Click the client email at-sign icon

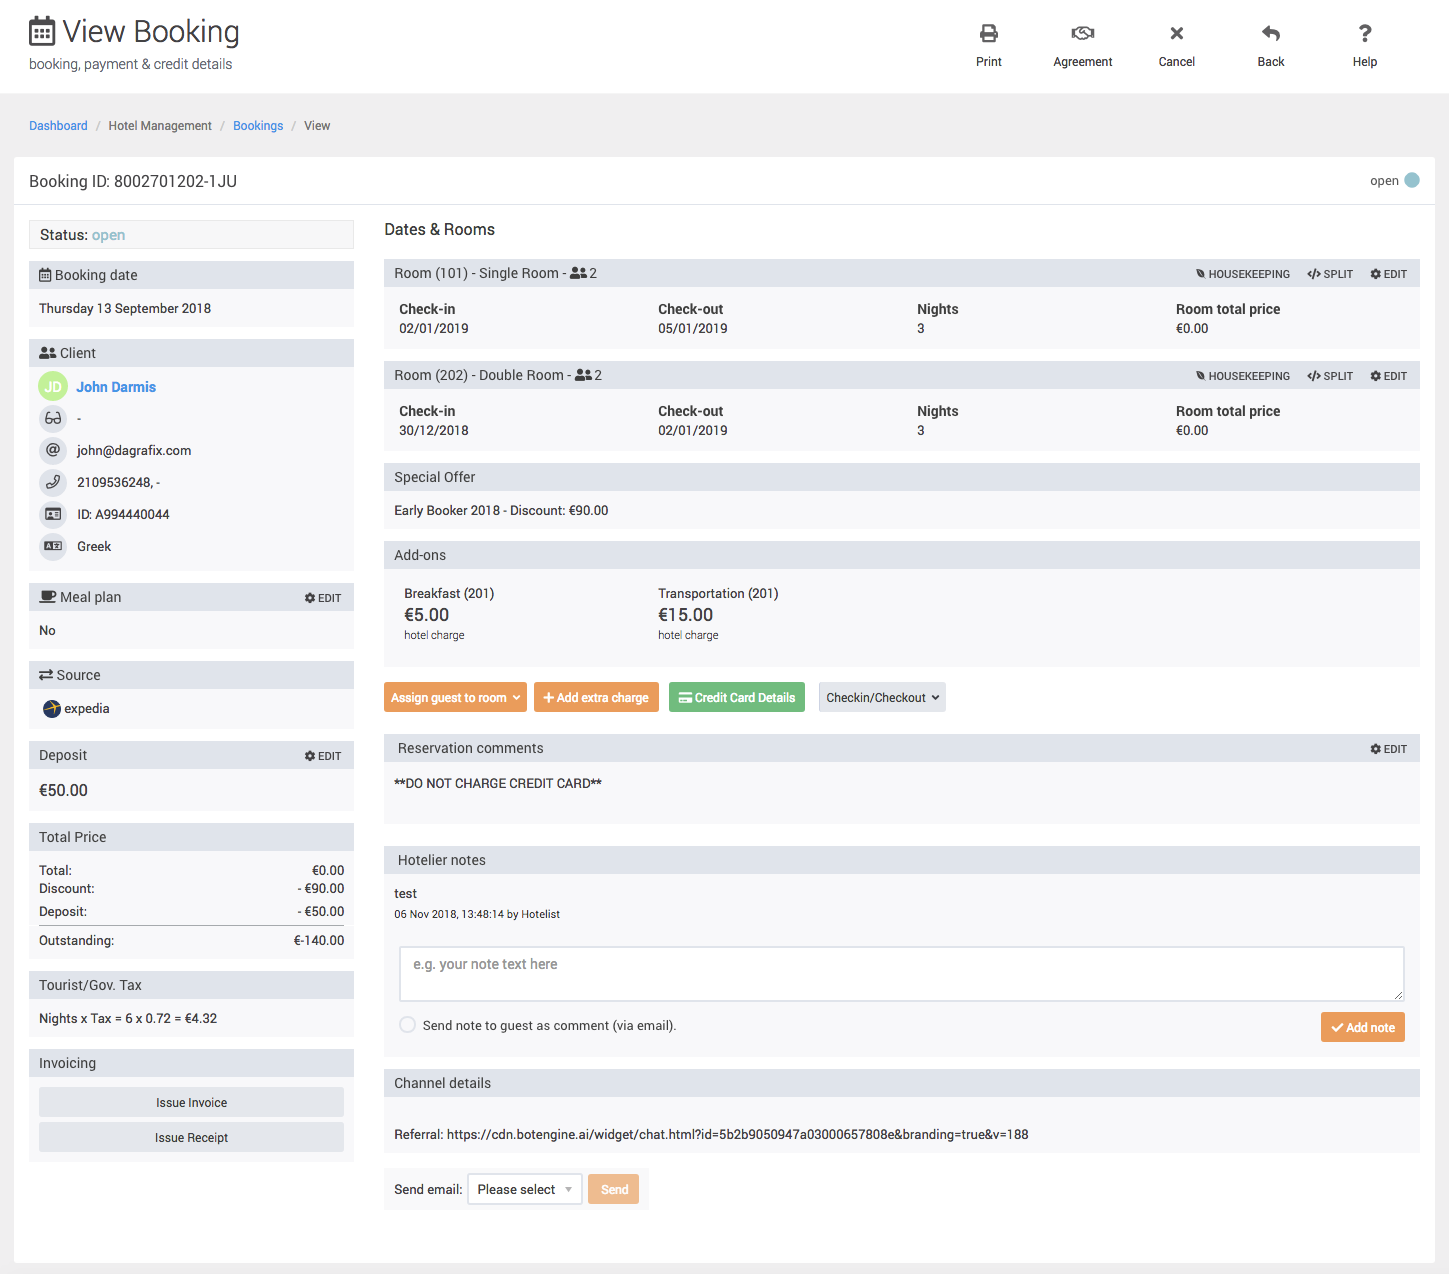(53, 450)
